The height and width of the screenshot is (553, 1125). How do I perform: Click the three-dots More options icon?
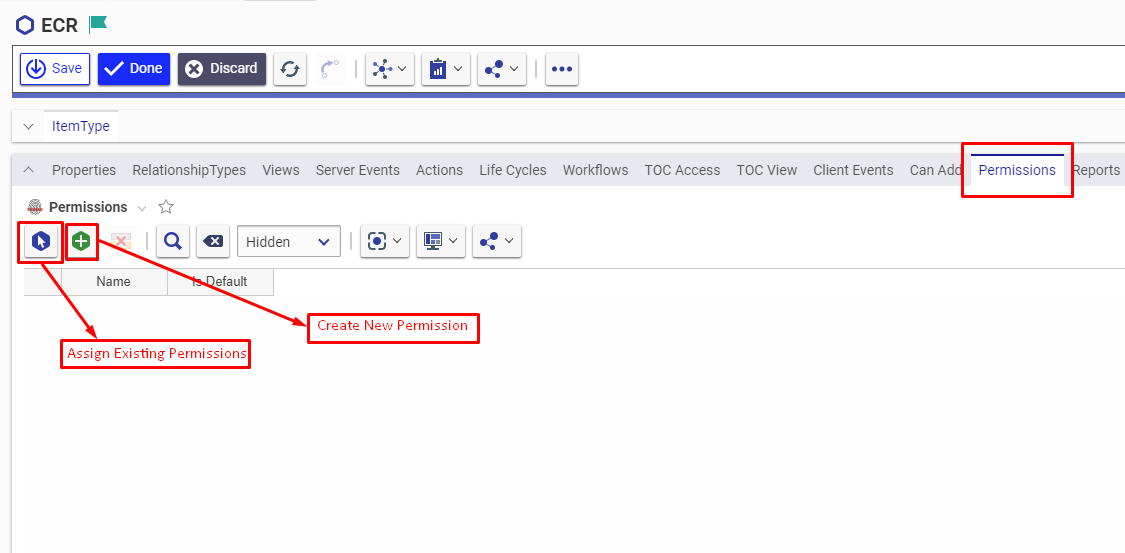click(562, 69)
